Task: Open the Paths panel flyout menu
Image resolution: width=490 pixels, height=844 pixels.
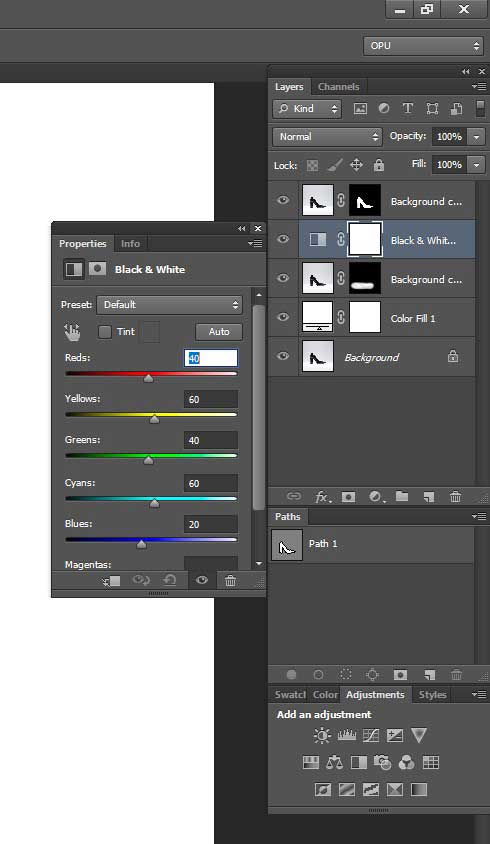Action: click(479, 516)
